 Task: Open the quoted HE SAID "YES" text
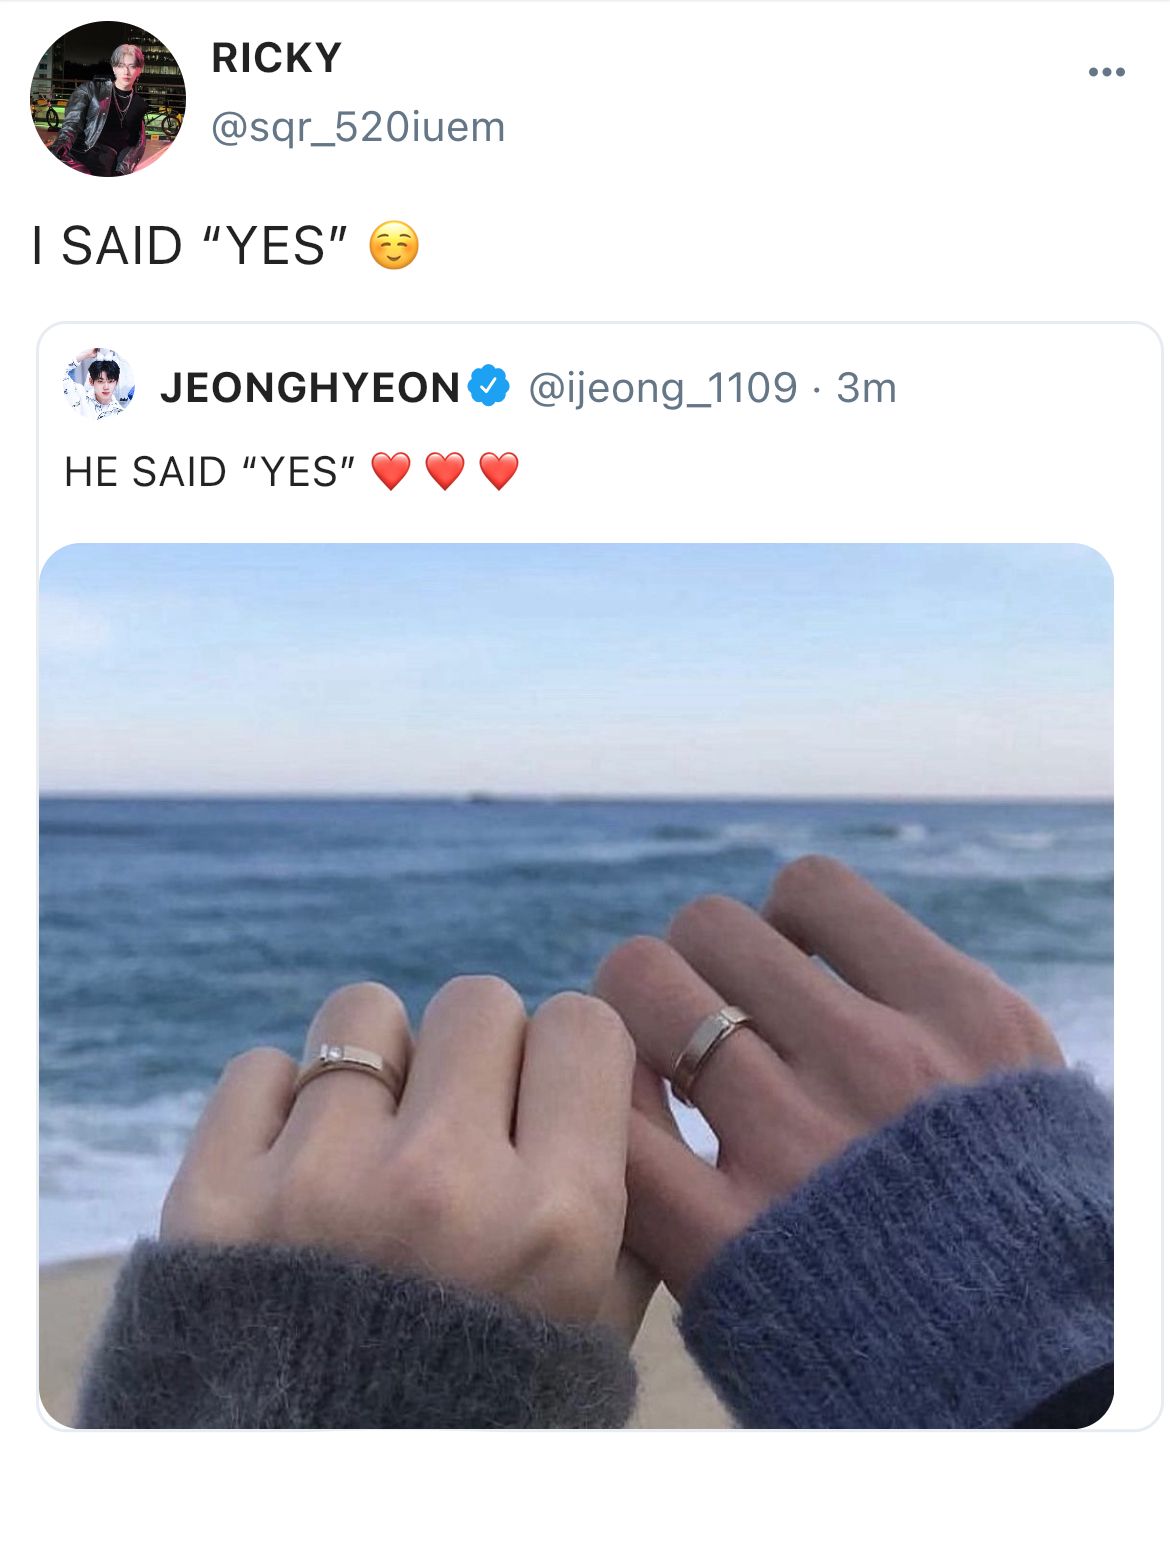click(x=210, y=471)
